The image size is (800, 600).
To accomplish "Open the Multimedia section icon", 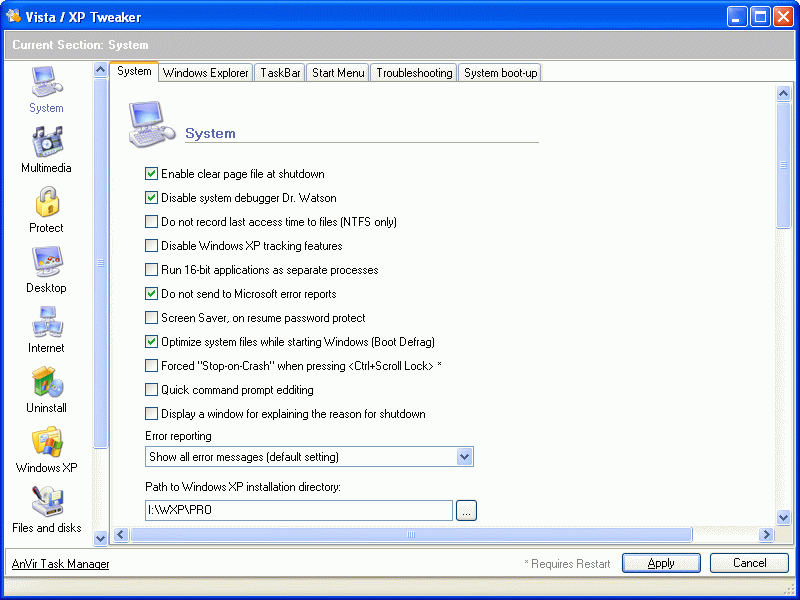I will [46, 141].
